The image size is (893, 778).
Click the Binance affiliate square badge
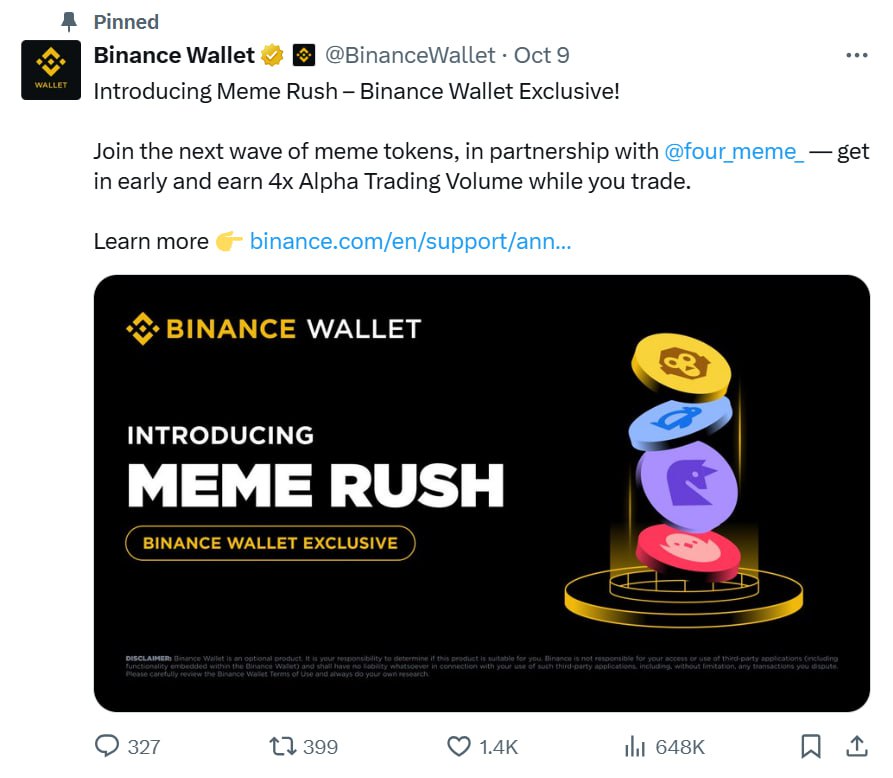[x=304, y=55]
